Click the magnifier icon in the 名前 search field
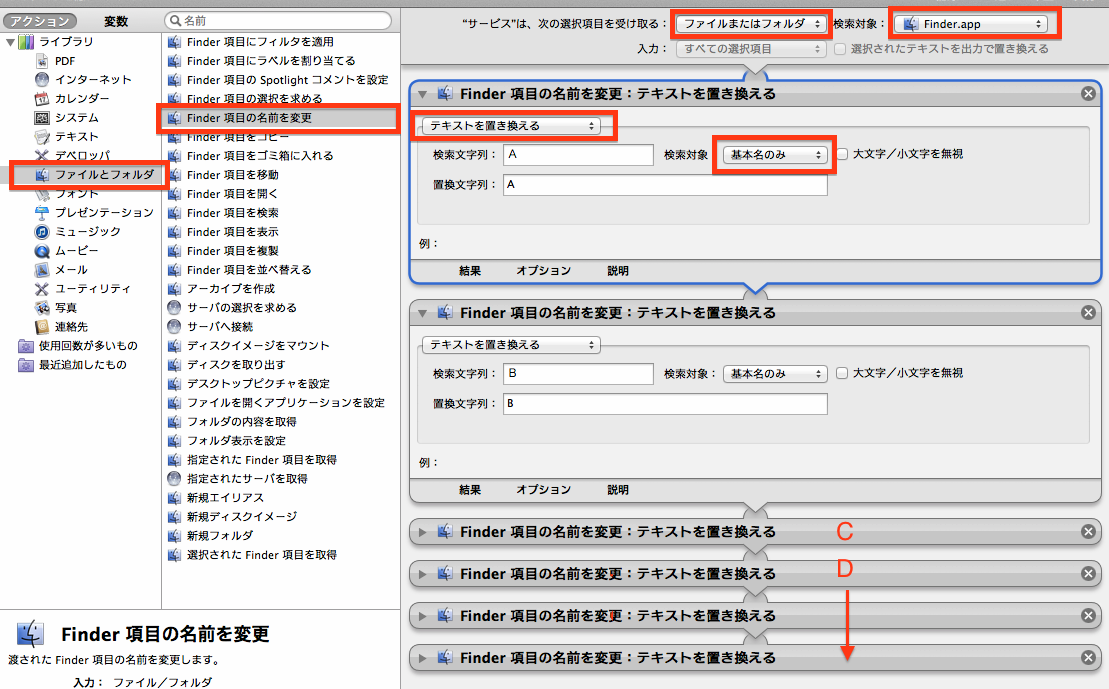 (175, 21)
